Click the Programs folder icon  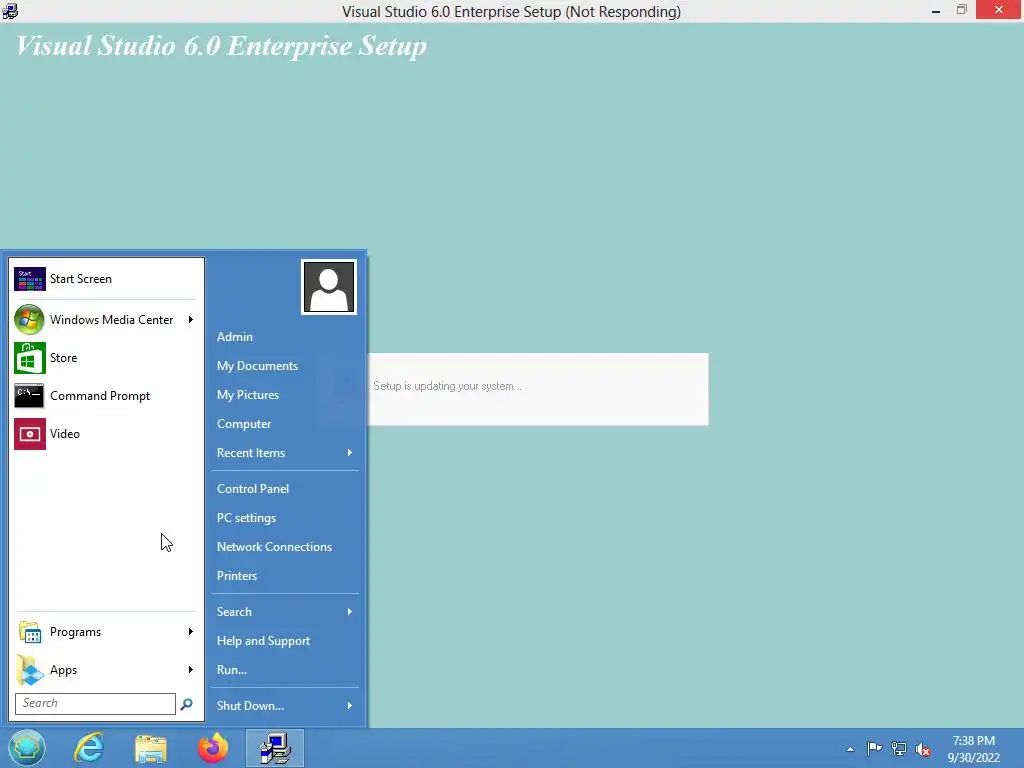tap(29, 632)
